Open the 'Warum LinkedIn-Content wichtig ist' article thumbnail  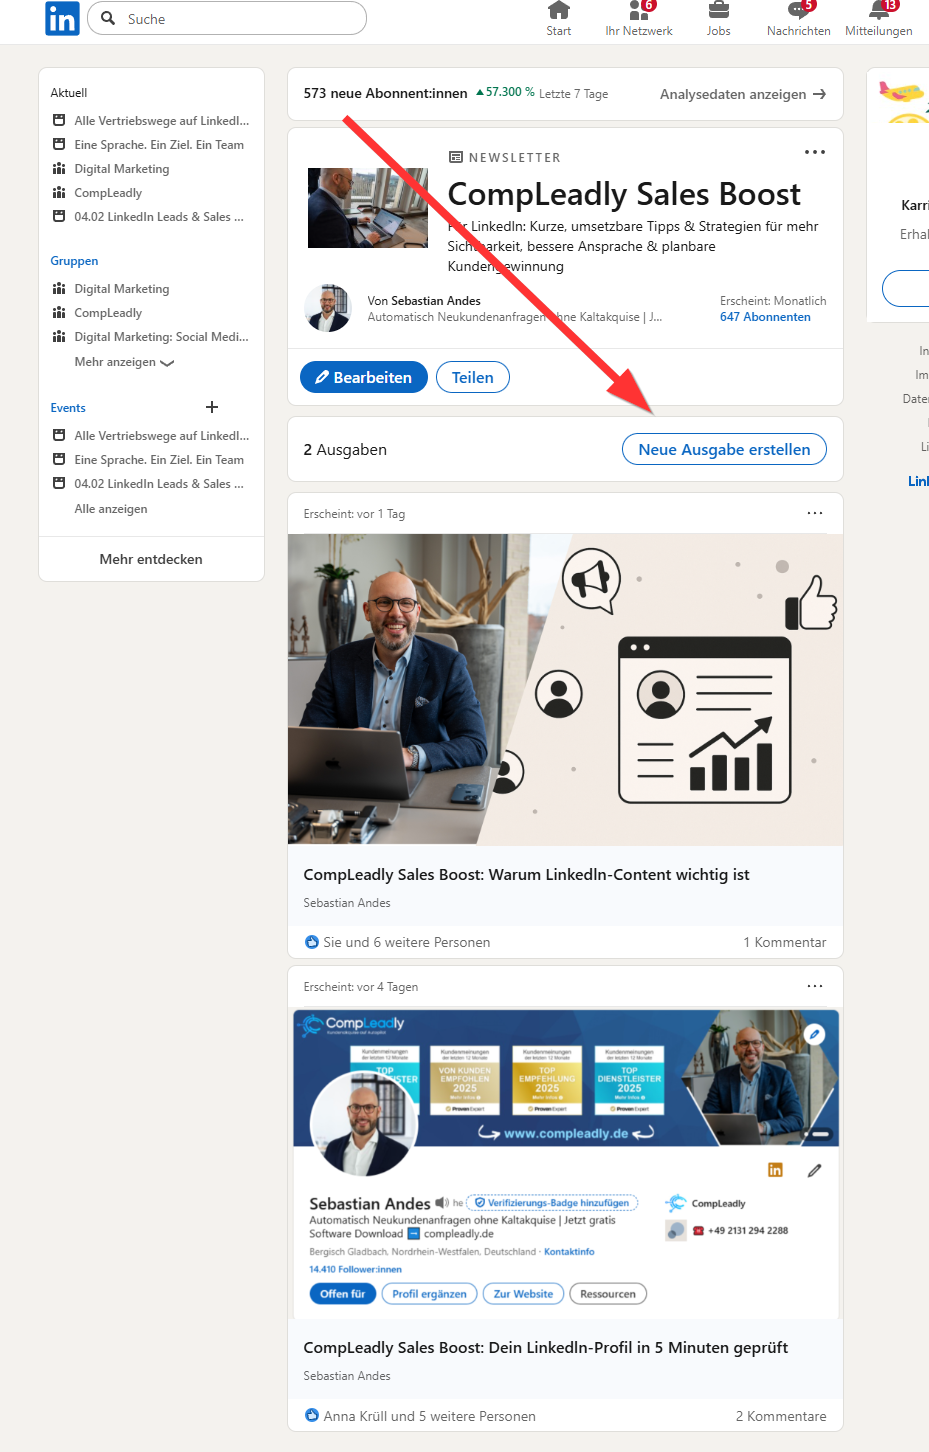point(565,689)
